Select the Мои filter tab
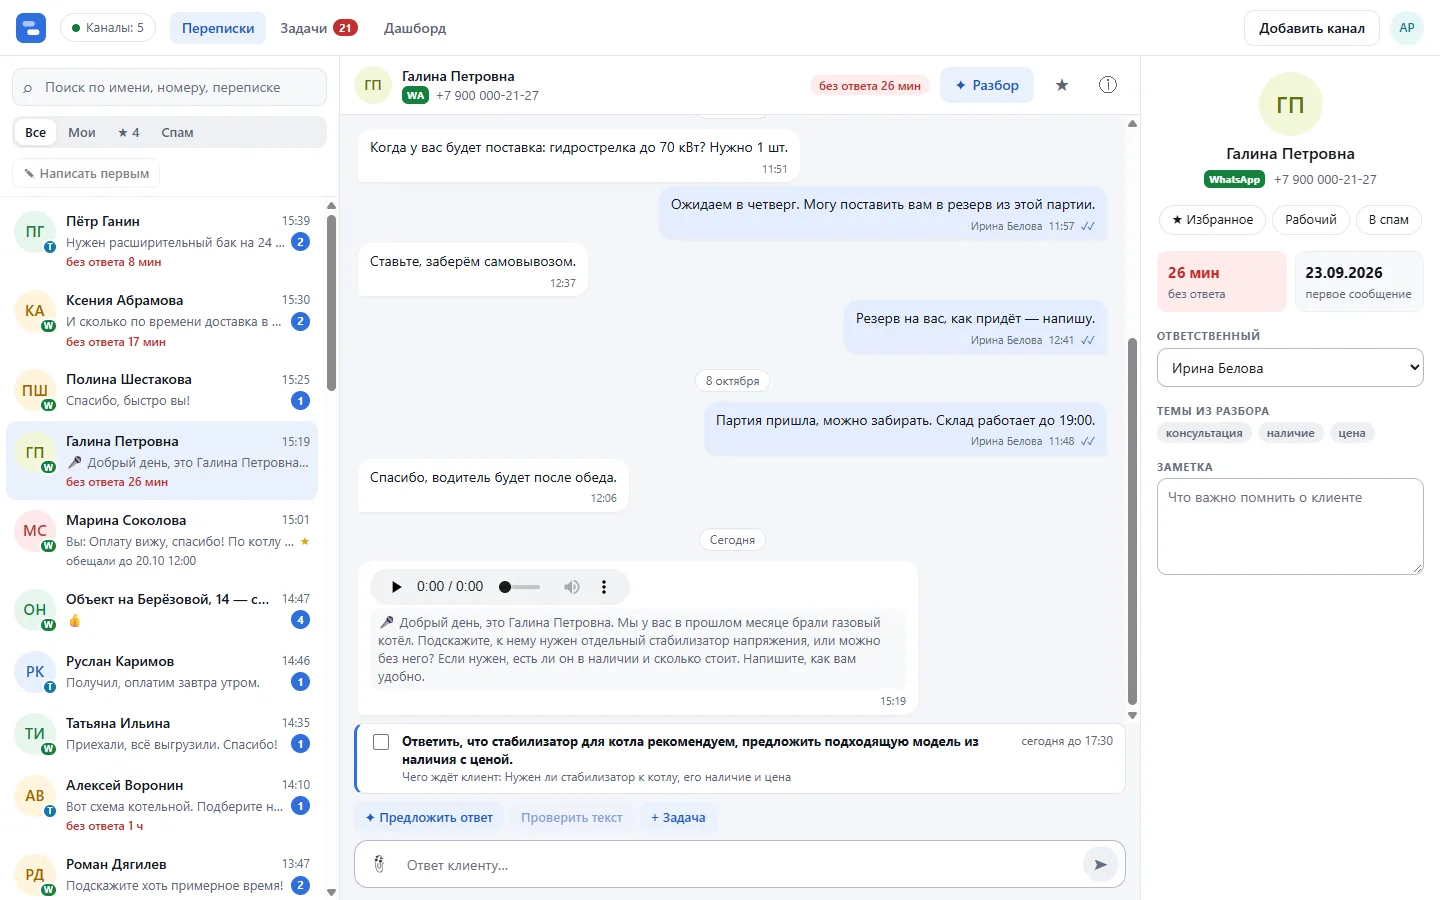This screenshot has width=1440, height=900. (82, 132)
